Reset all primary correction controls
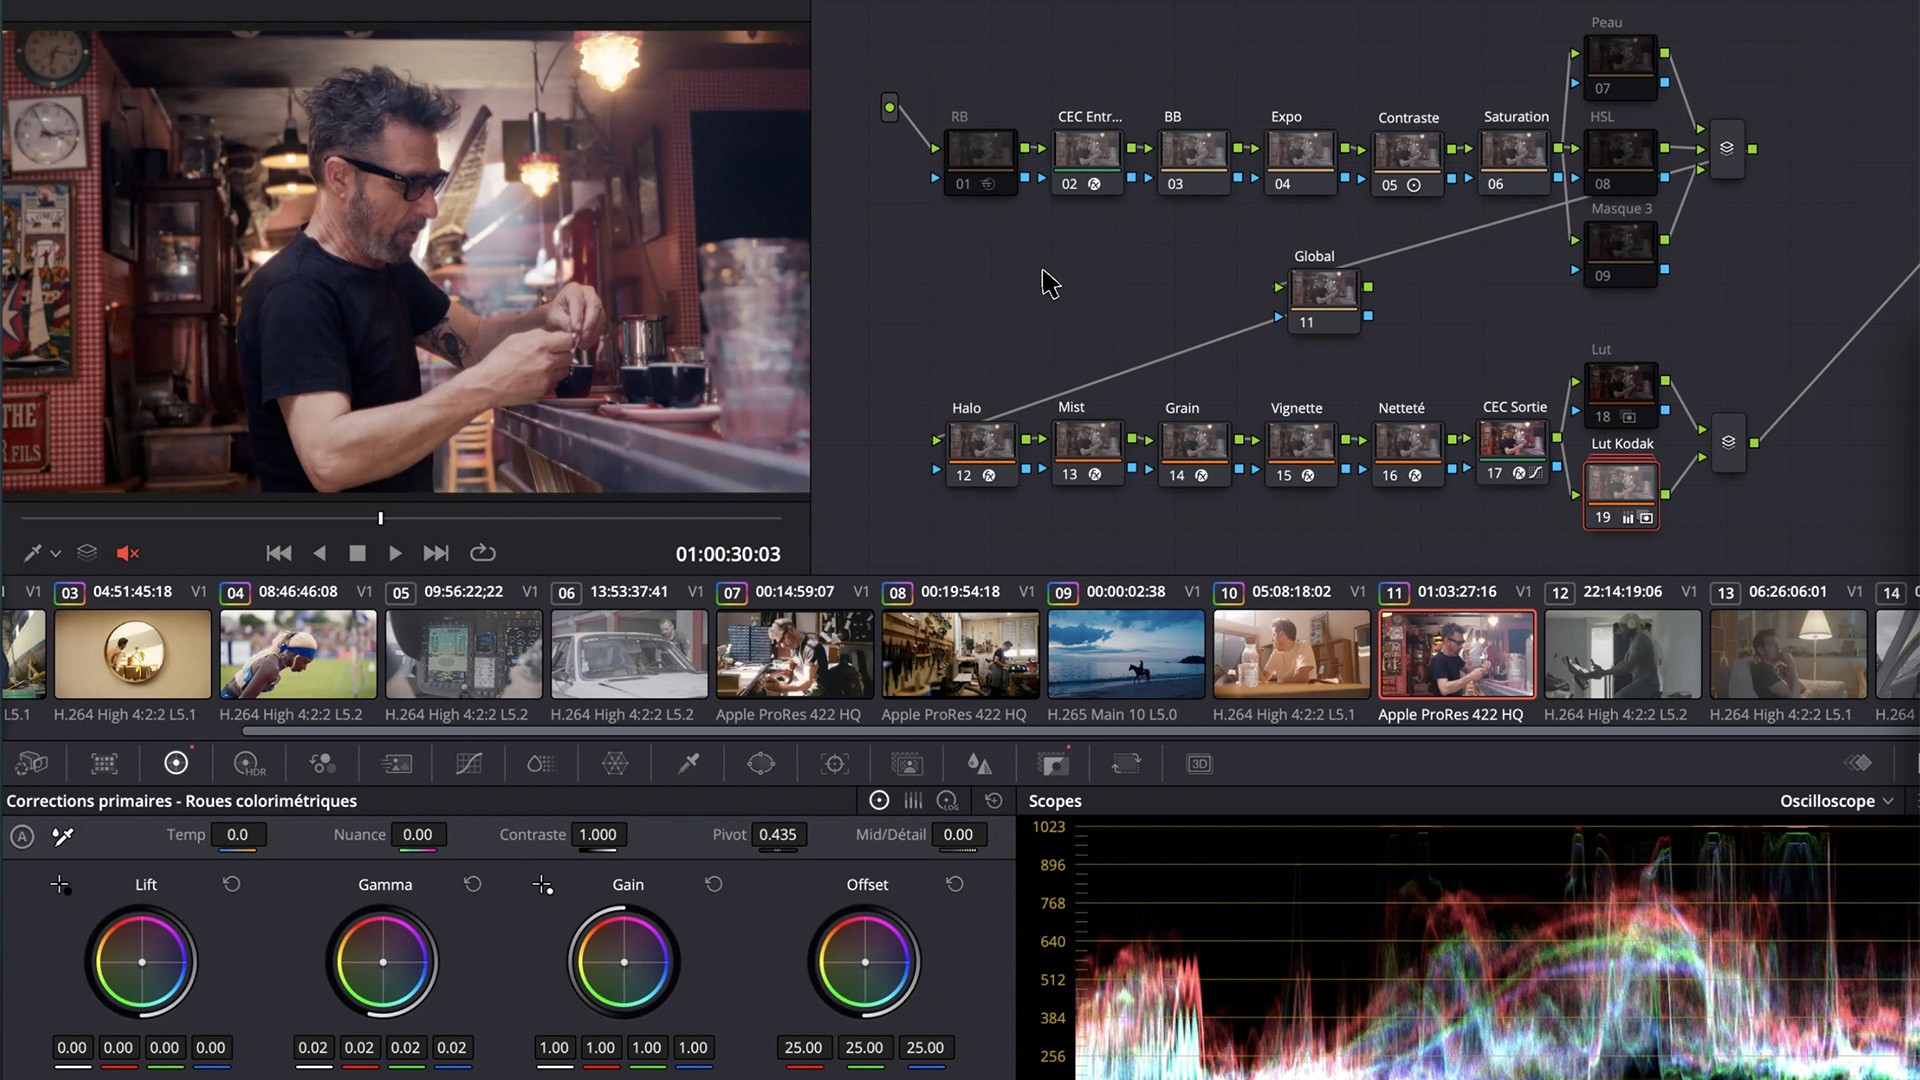Screen dimensions: 1920x1080 point(994,800)
